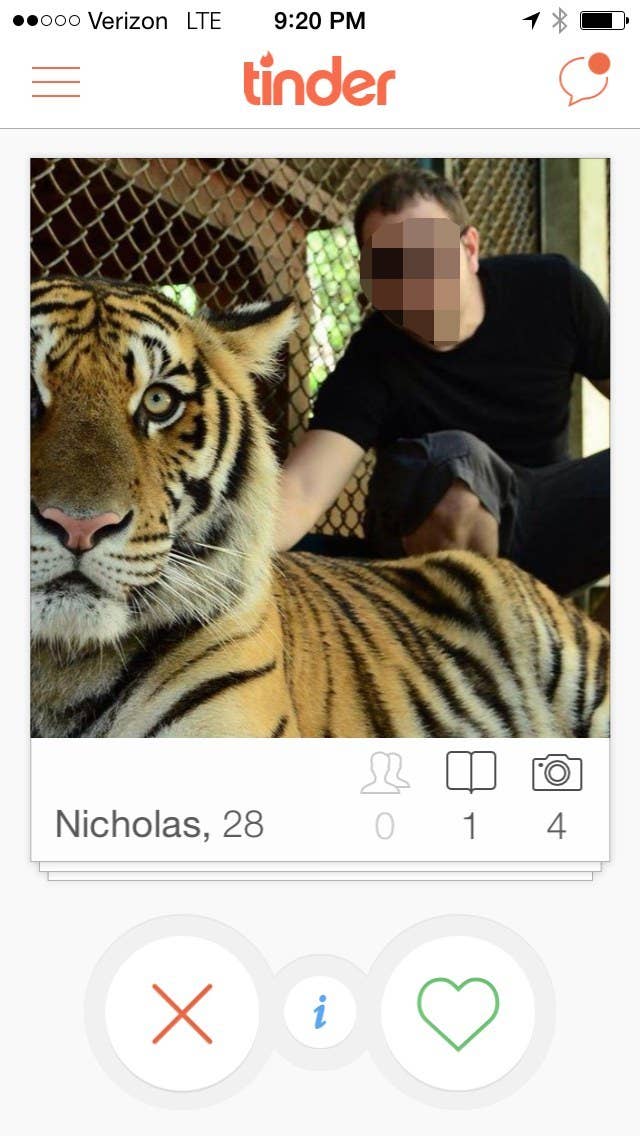The height and width of the screenshot is (1136, 640).
Task: Tap the green heart like button
Action: (x=458, y=1013)
